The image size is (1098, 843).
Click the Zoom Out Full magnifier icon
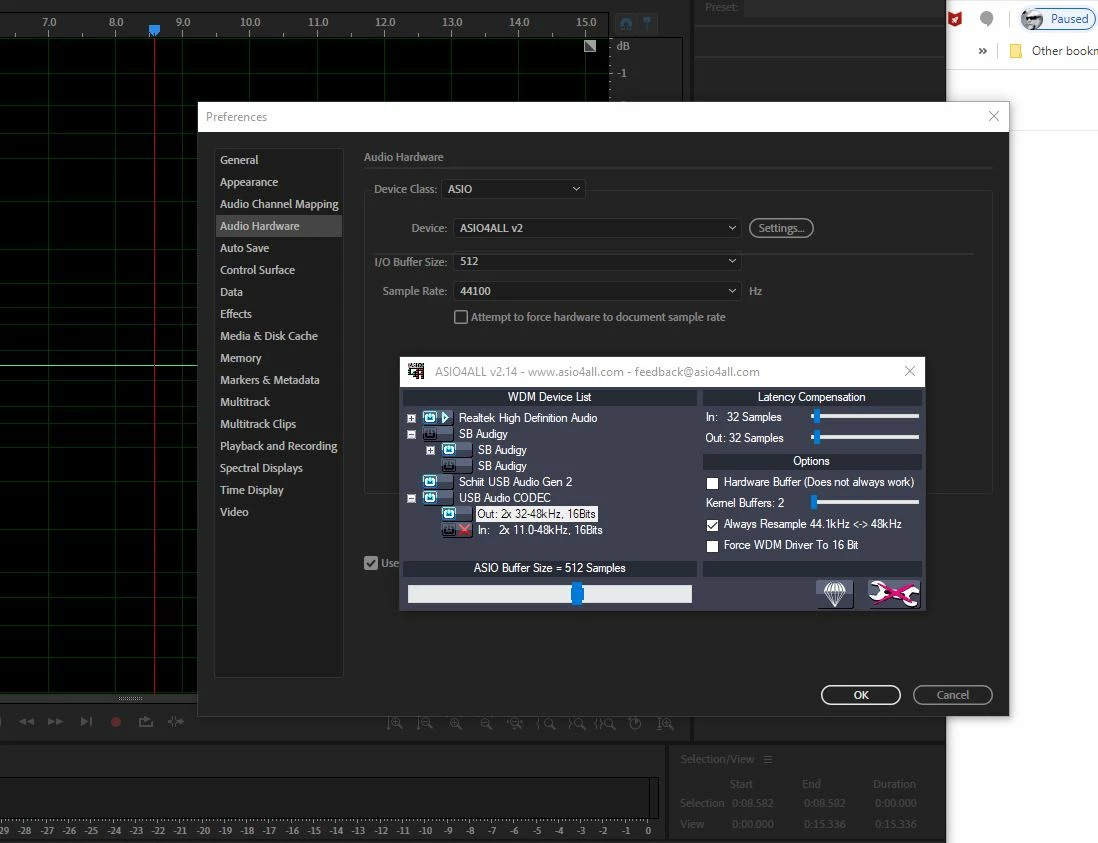pyautogui.click(x=515, y=723)
